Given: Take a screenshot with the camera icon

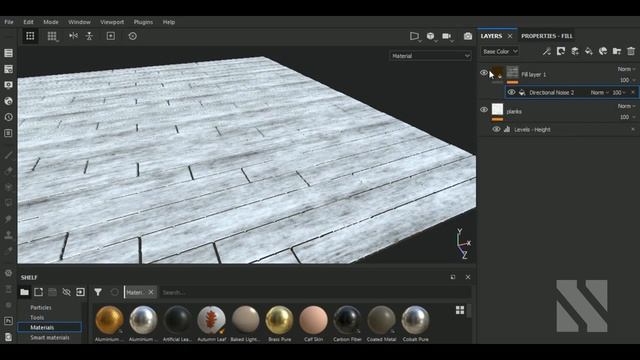Looking at the screenshot, I should pyautogui.click(x=468, y=36).
